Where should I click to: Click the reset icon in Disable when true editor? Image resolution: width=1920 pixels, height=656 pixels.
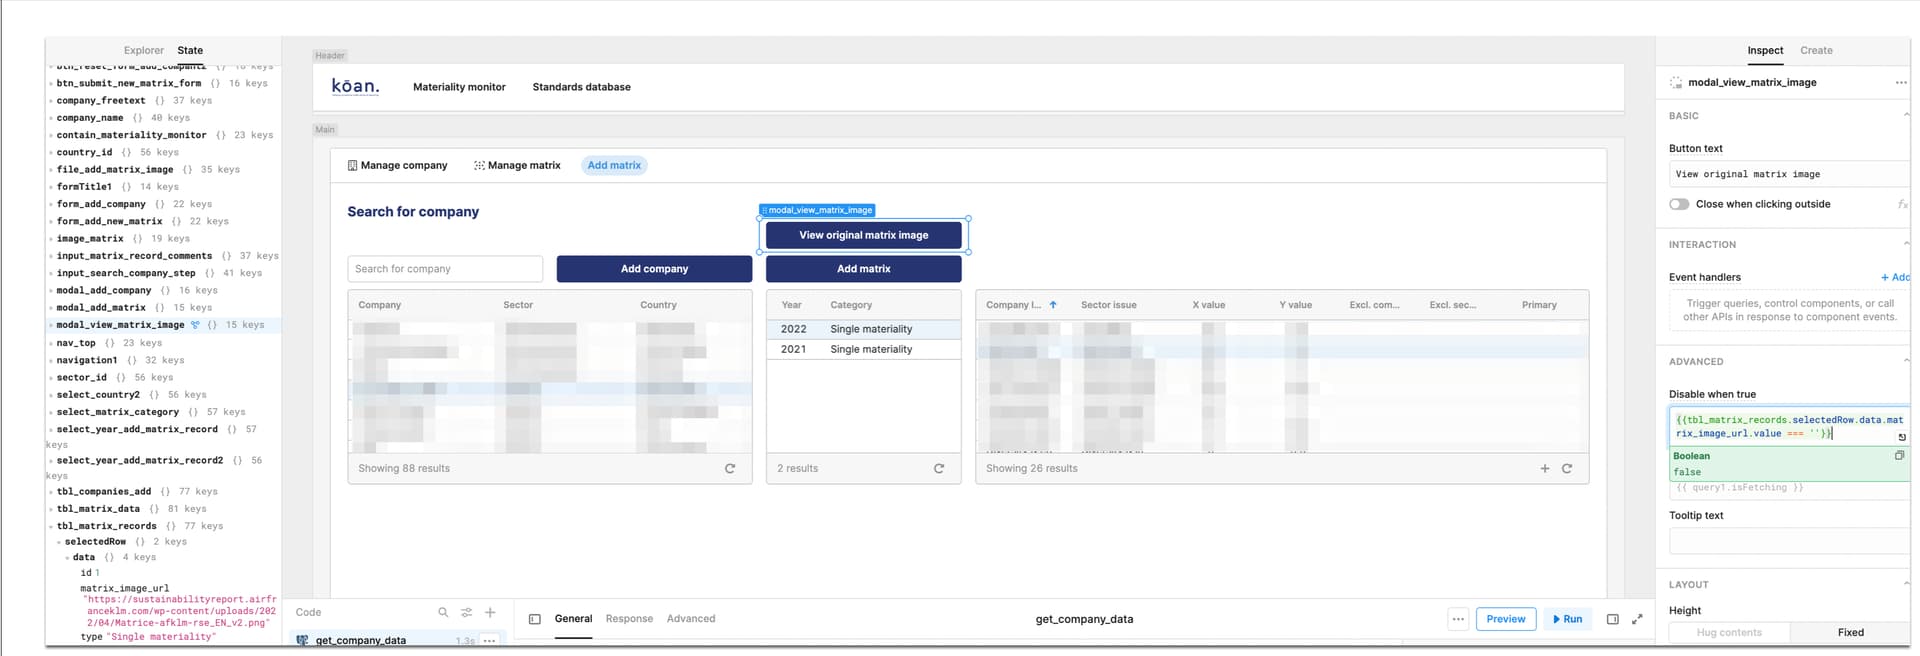pyautogui.click(x=1901, y=437)
